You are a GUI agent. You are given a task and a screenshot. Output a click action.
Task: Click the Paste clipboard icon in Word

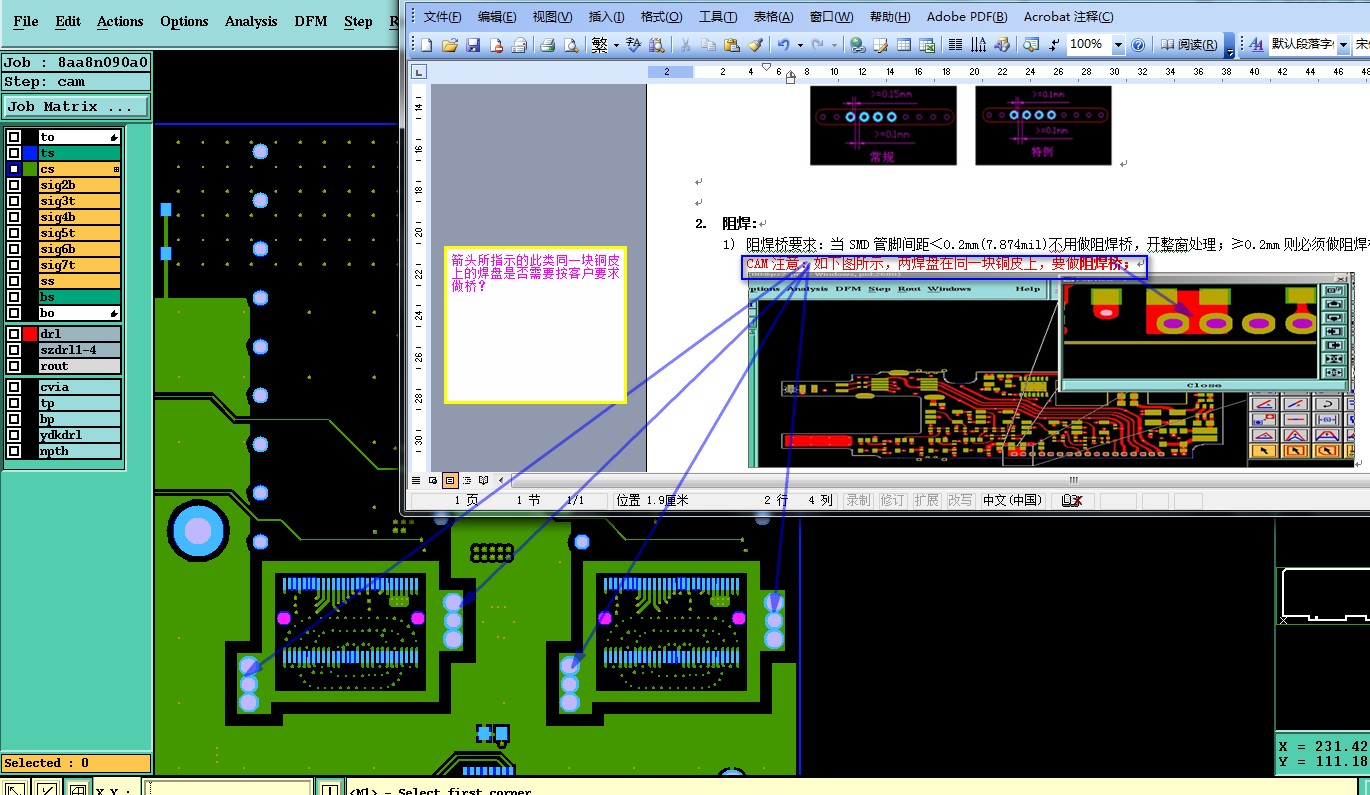click(731, 45)
